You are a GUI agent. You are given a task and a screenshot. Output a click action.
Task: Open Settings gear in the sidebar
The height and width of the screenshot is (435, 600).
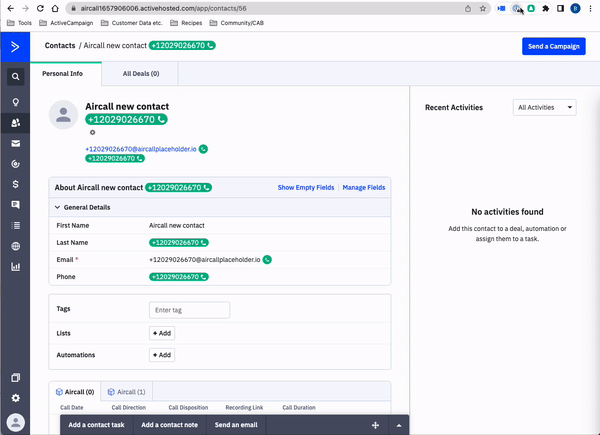click(x=15, y=398)
